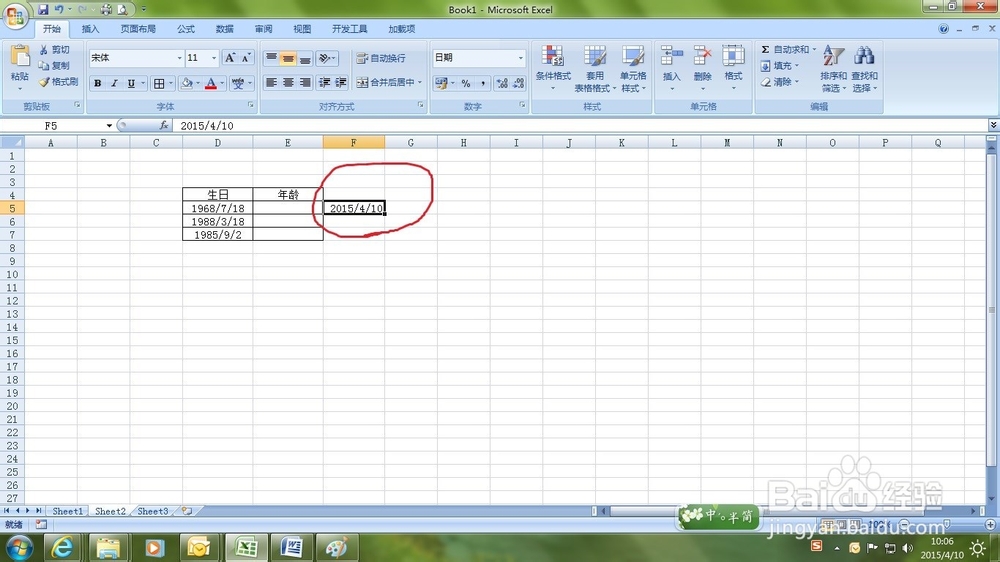Open the font name dropdown
Image resolution: width=1000 pixels, height=562 pixels.
pos(179,58)
